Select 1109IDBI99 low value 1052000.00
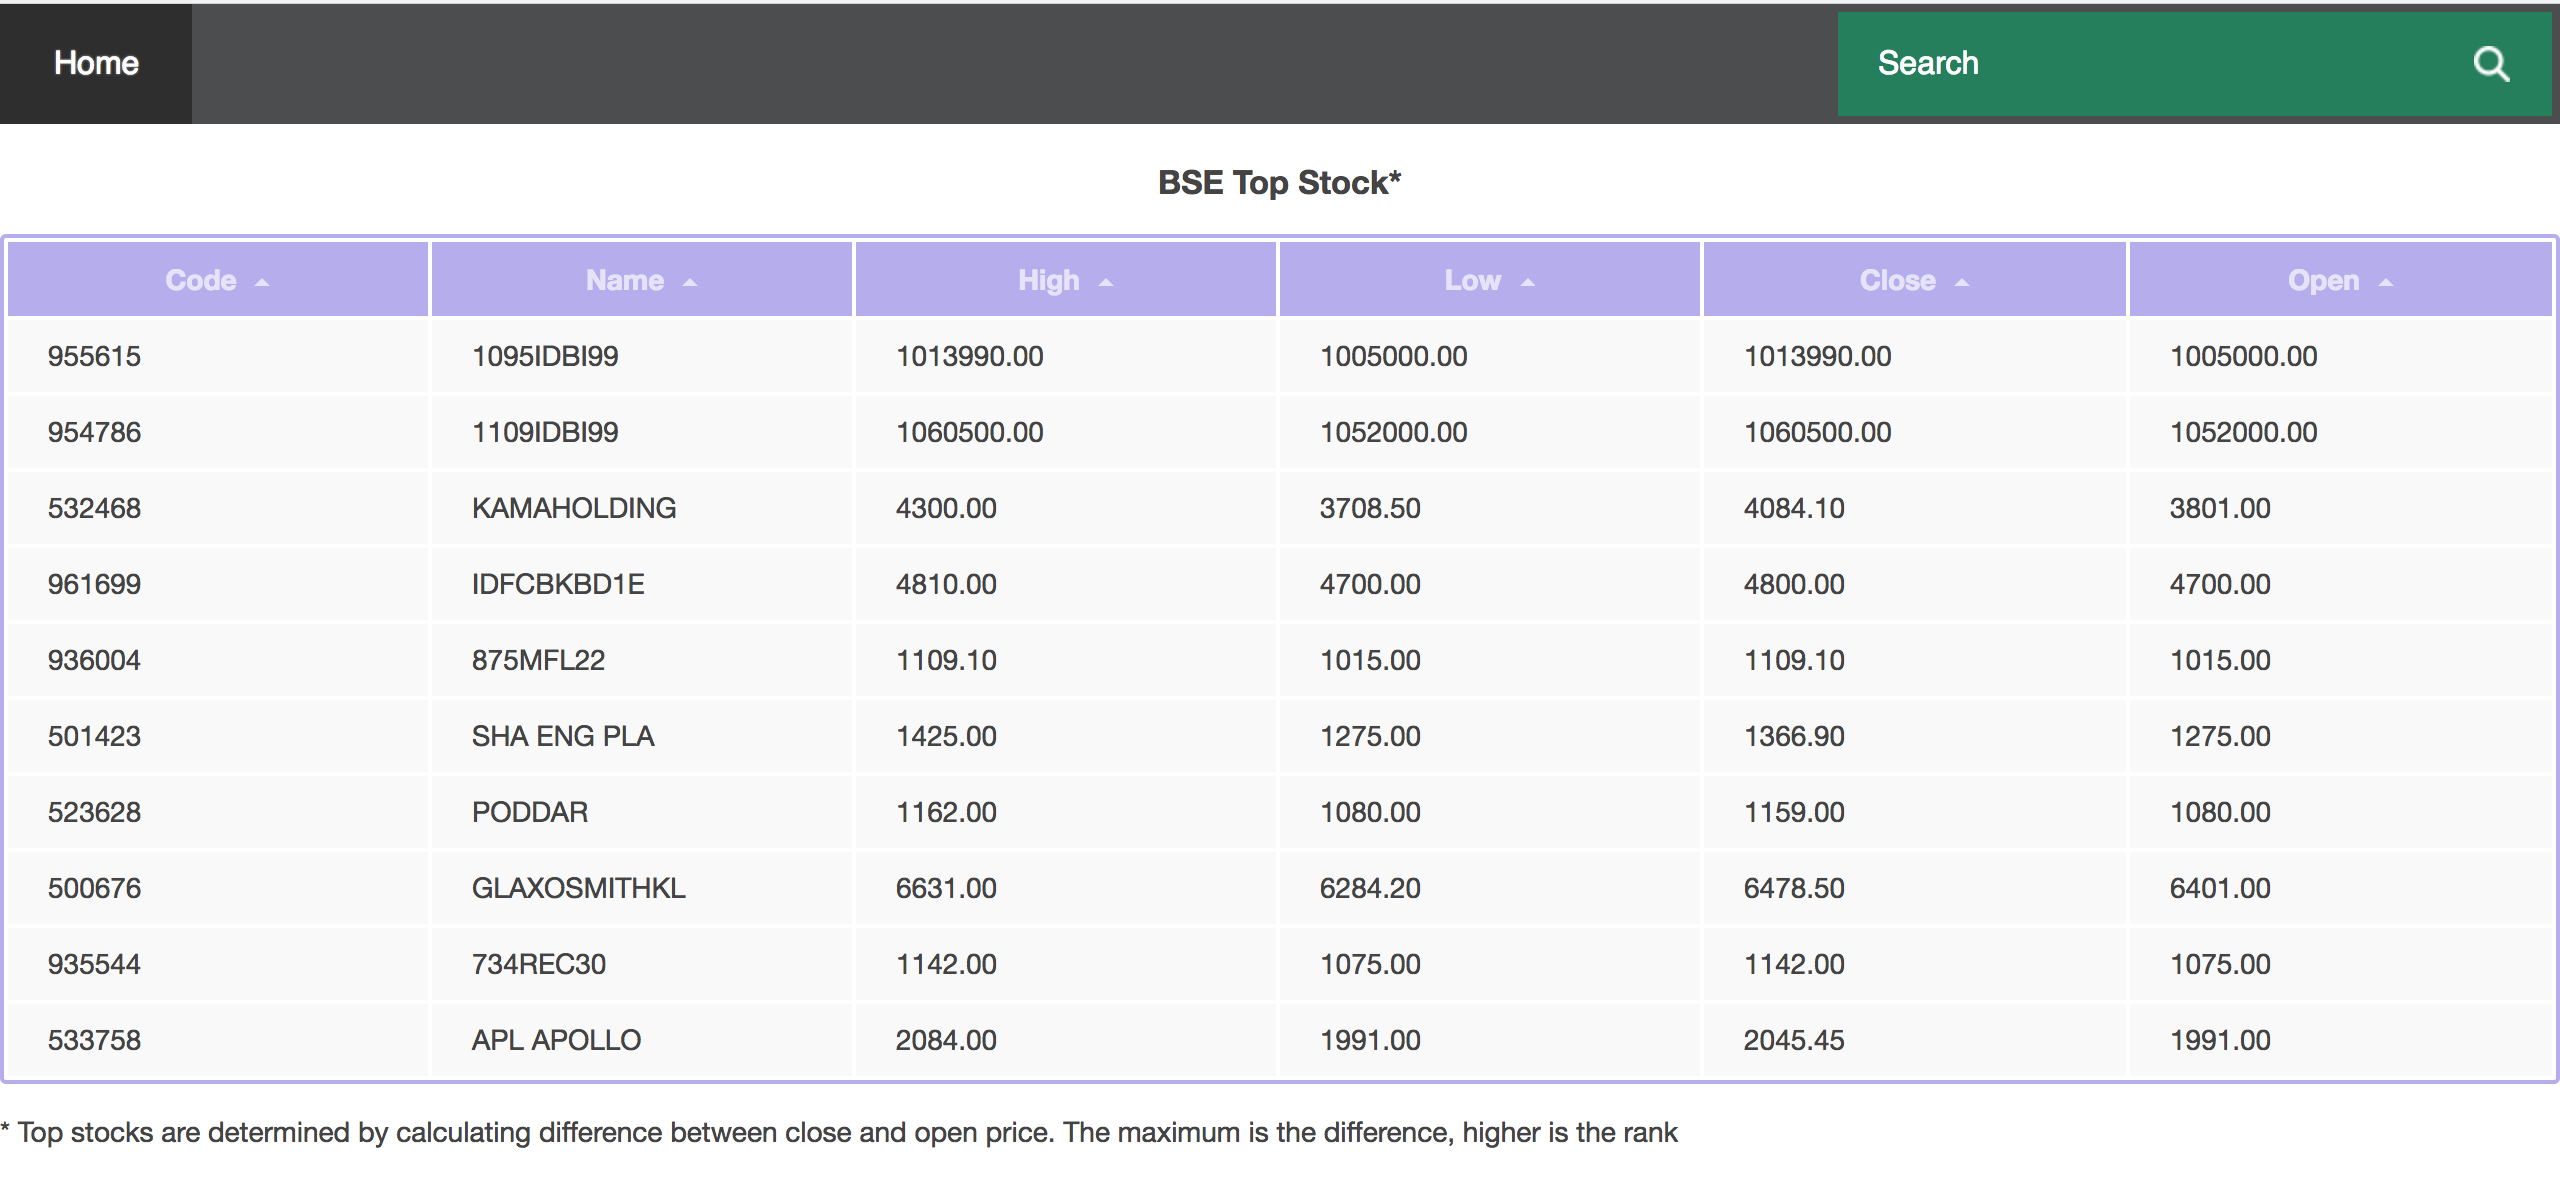 (x=1393, y=432)
